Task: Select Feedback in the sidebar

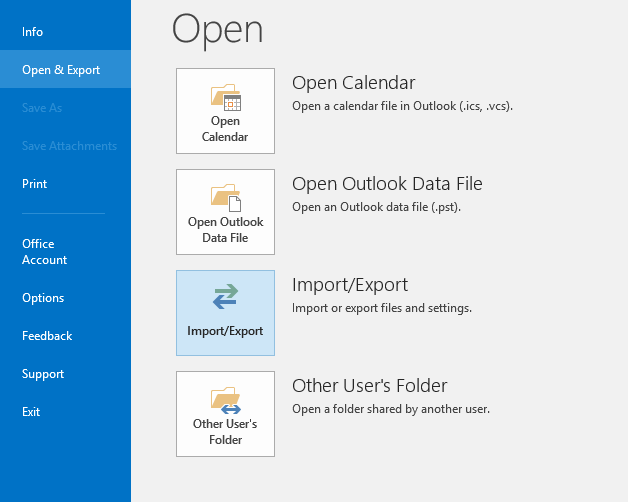Action: (47, 336)
